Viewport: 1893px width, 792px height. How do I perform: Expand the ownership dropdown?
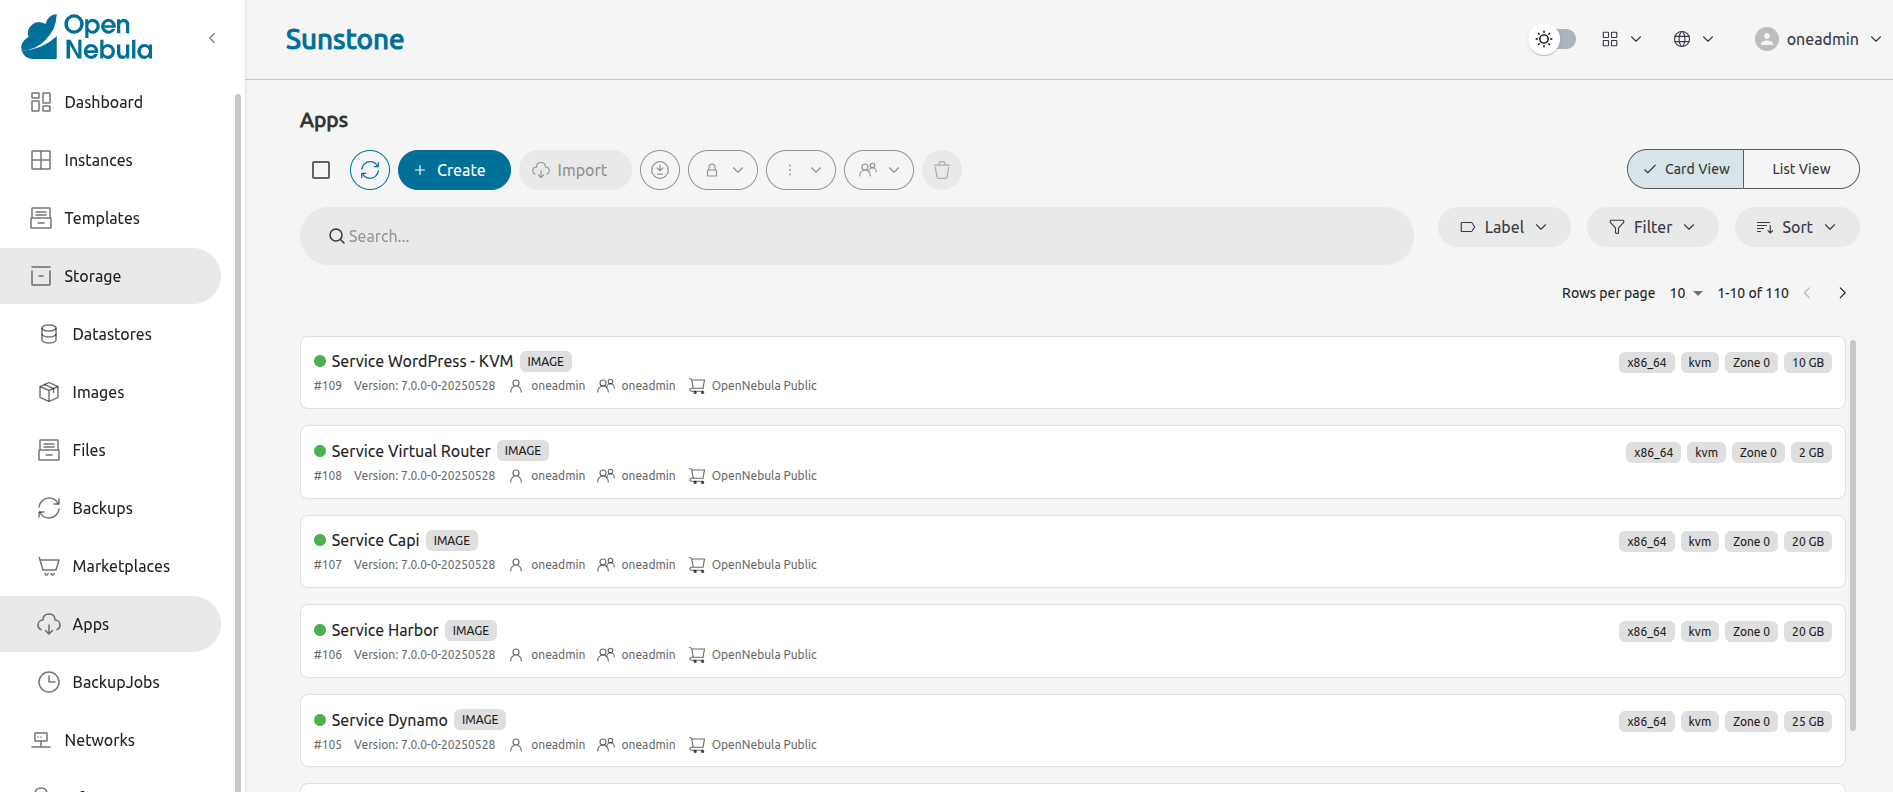tap(879, 170)
